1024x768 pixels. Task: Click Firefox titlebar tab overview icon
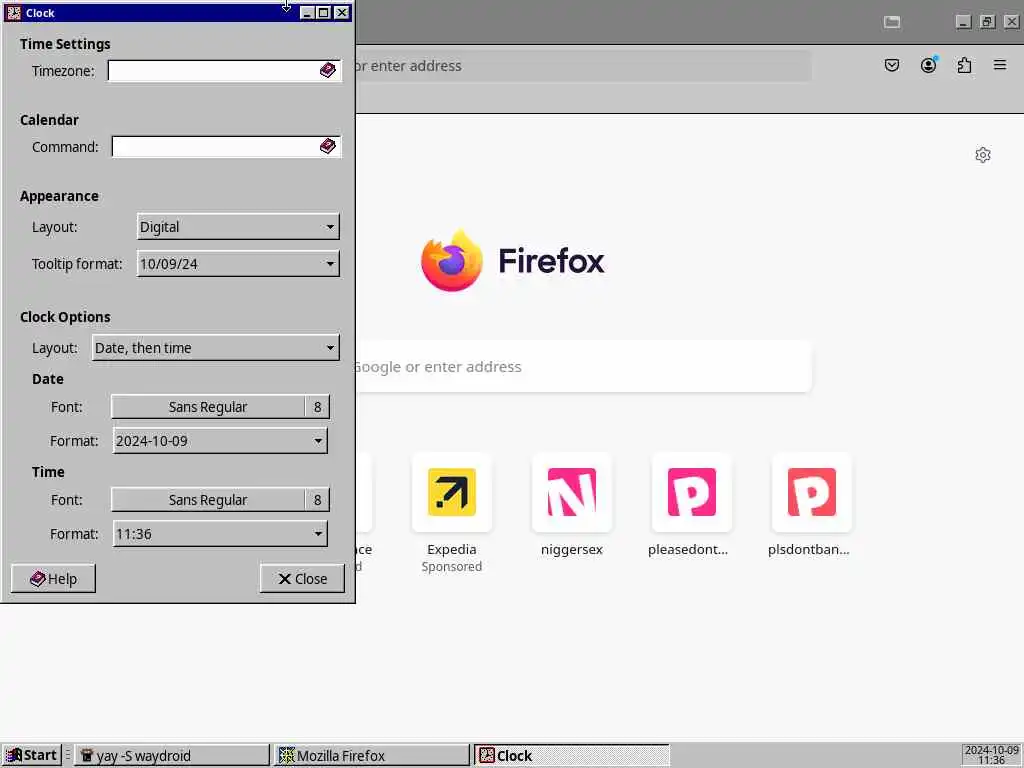coord(892,22)
